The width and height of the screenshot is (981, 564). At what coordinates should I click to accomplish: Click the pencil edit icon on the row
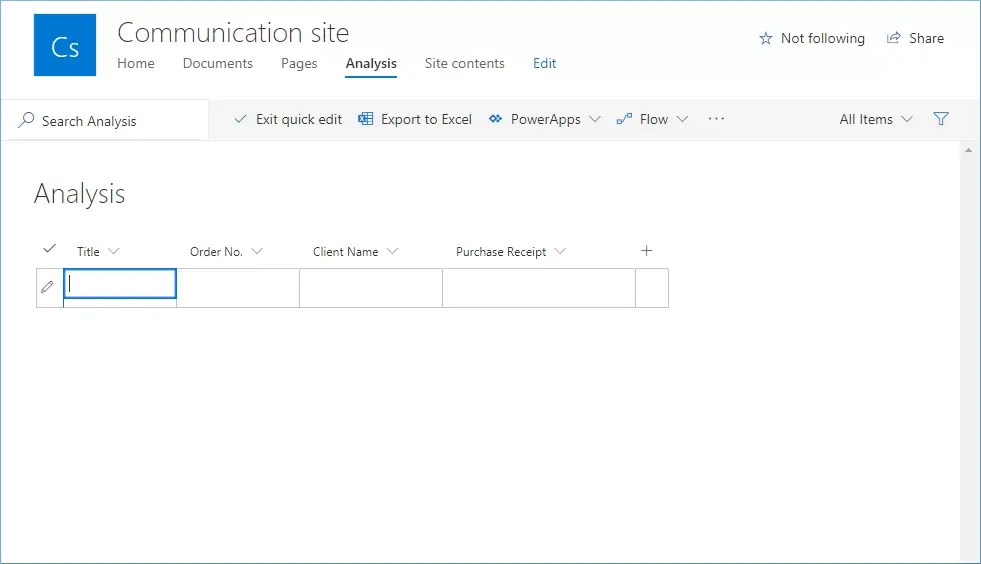(47, 287)
